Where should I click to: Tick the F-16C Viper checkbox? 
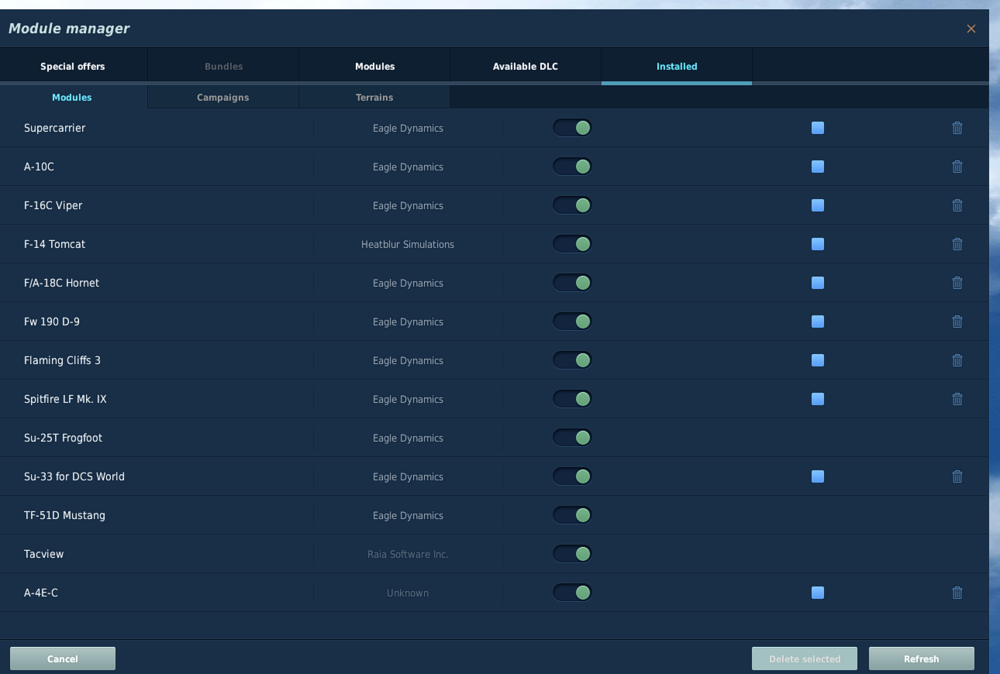coord(818,205)
